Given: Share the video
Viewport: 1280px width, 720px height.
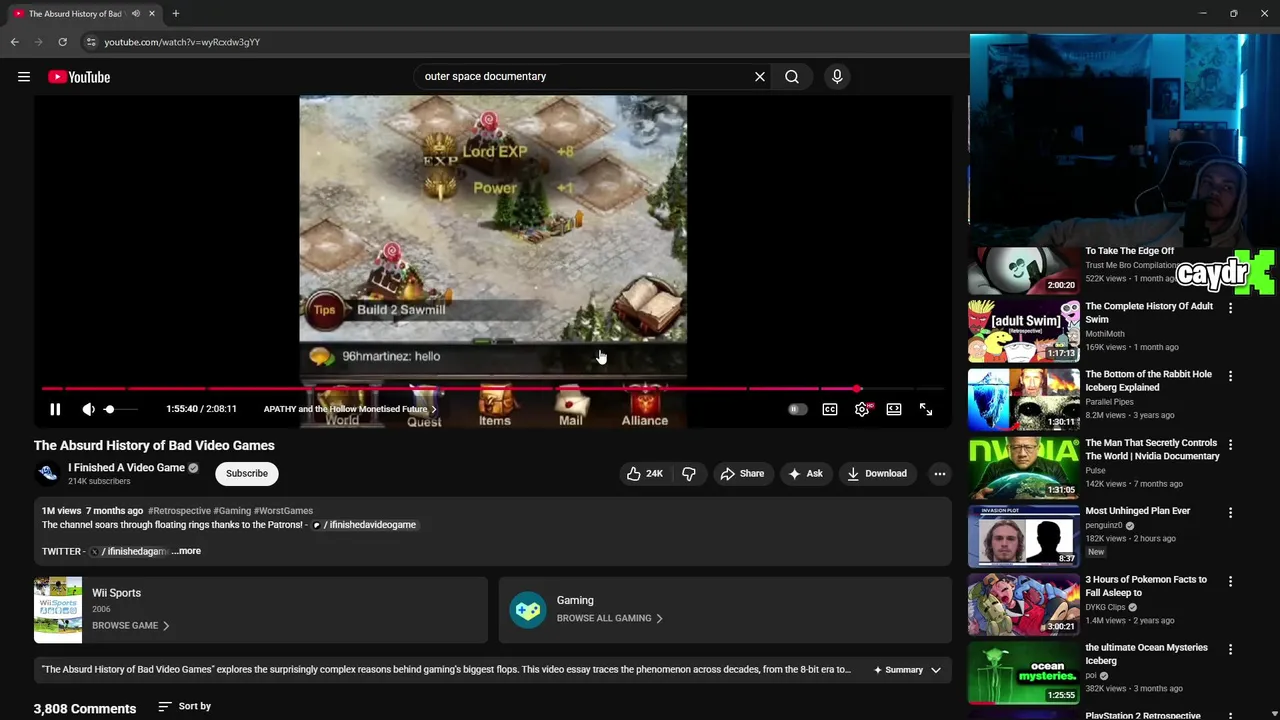Looking at the screenshot, I should (x=742, y=474).
